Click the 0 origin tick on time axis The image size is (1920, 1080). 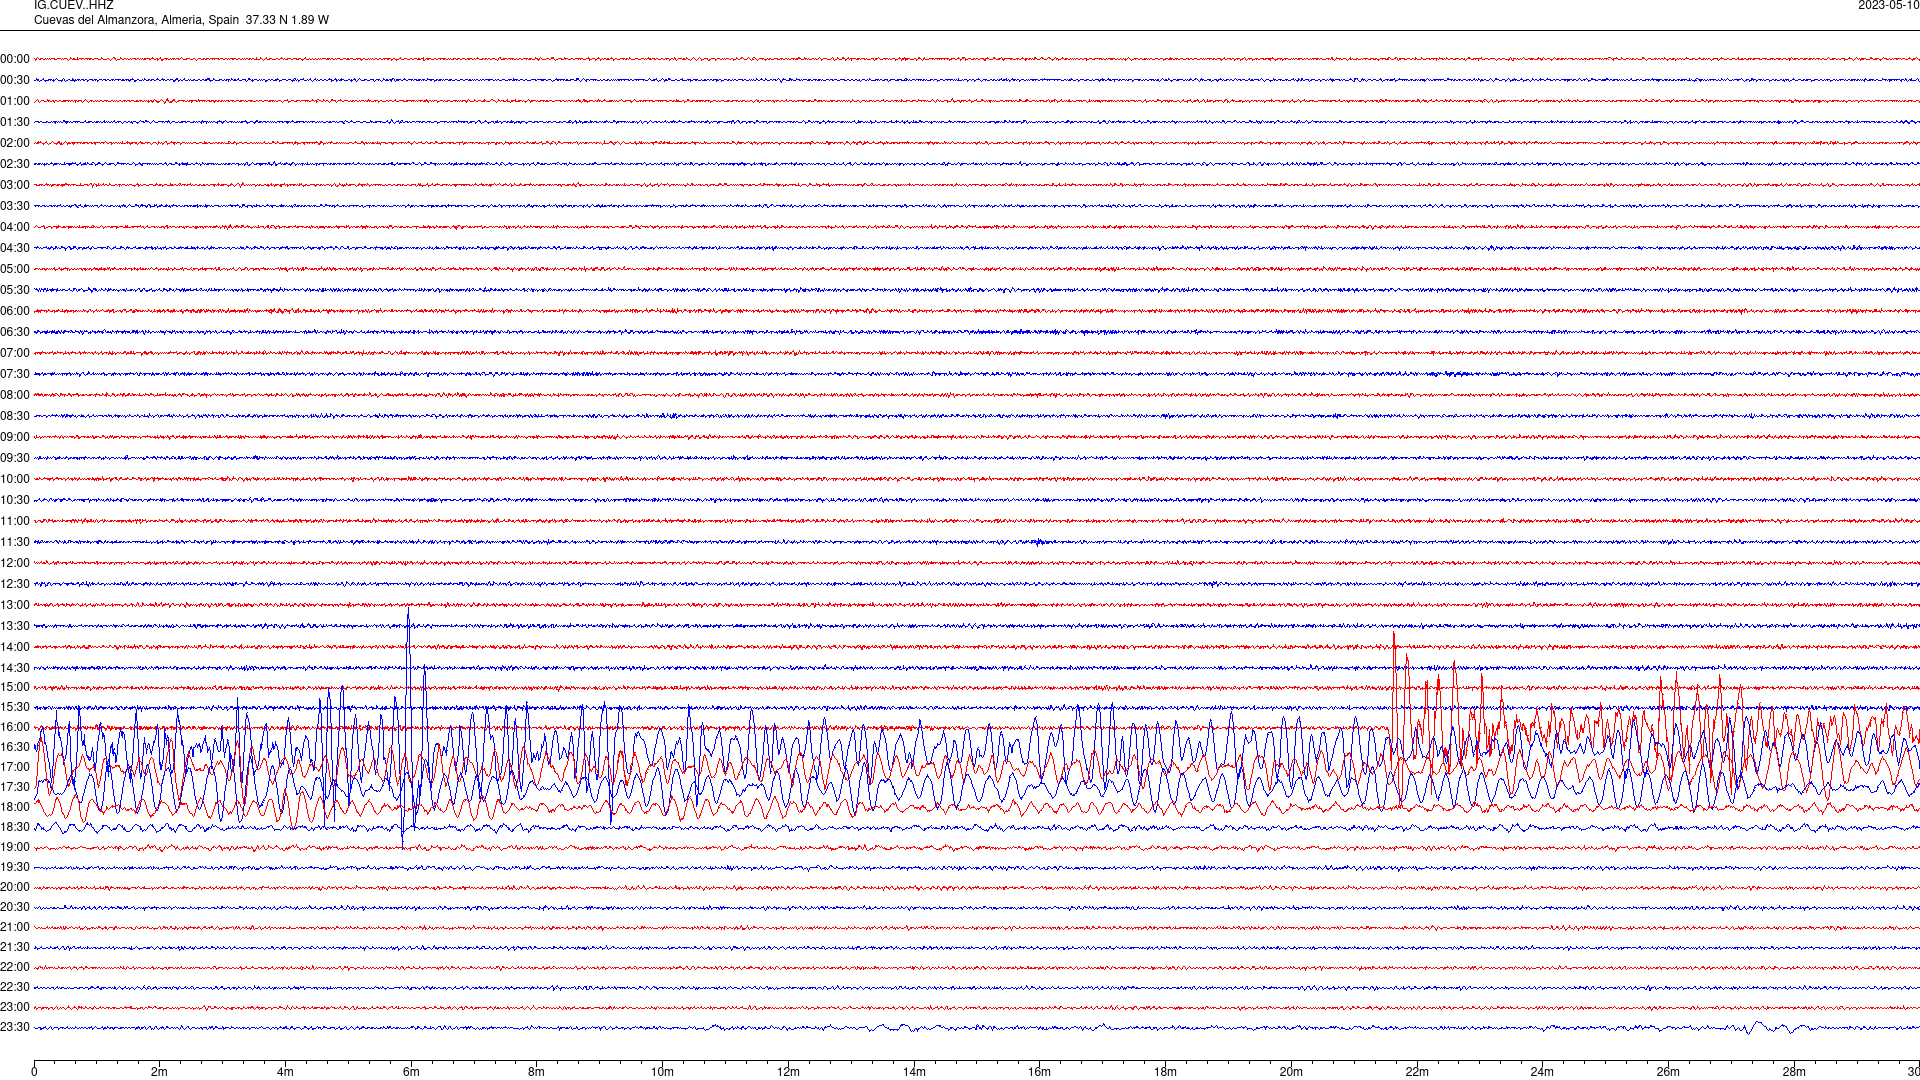point(34,1072)
